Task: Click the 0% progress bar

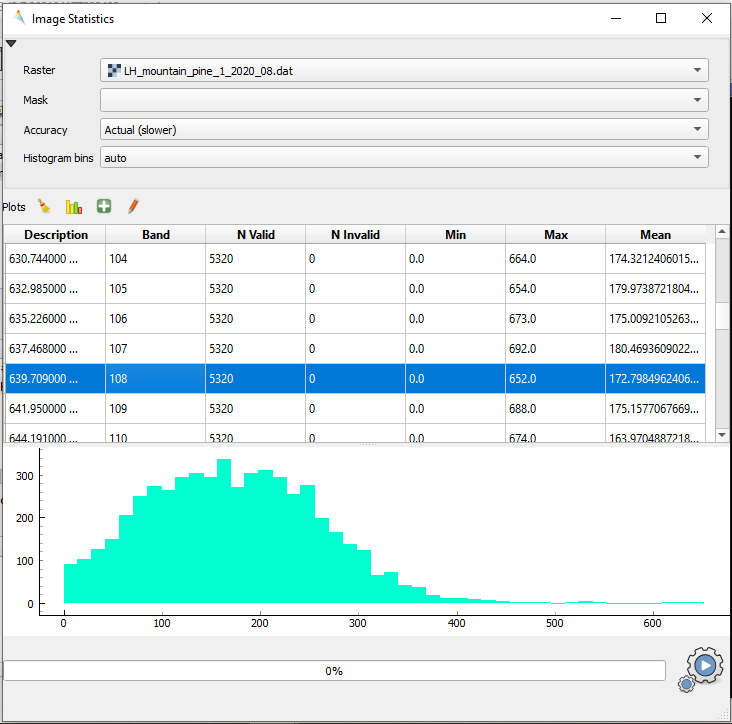Action: coord(334,671)
